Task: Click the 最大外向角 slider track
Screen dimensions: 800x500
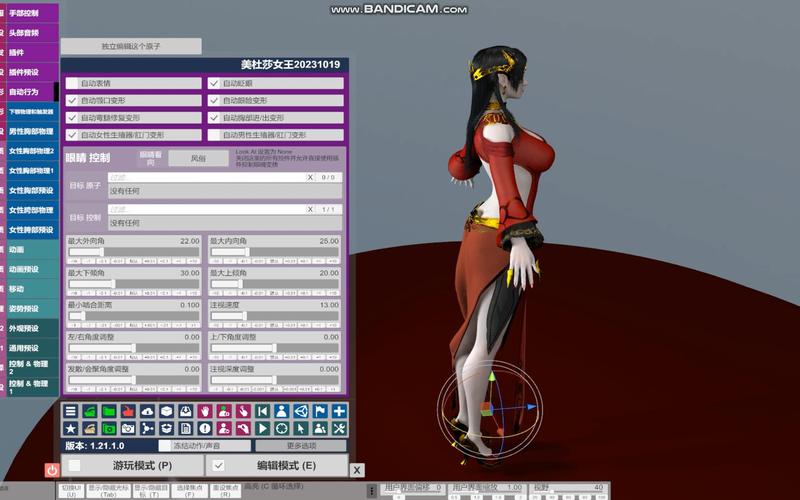Action: 134,253
